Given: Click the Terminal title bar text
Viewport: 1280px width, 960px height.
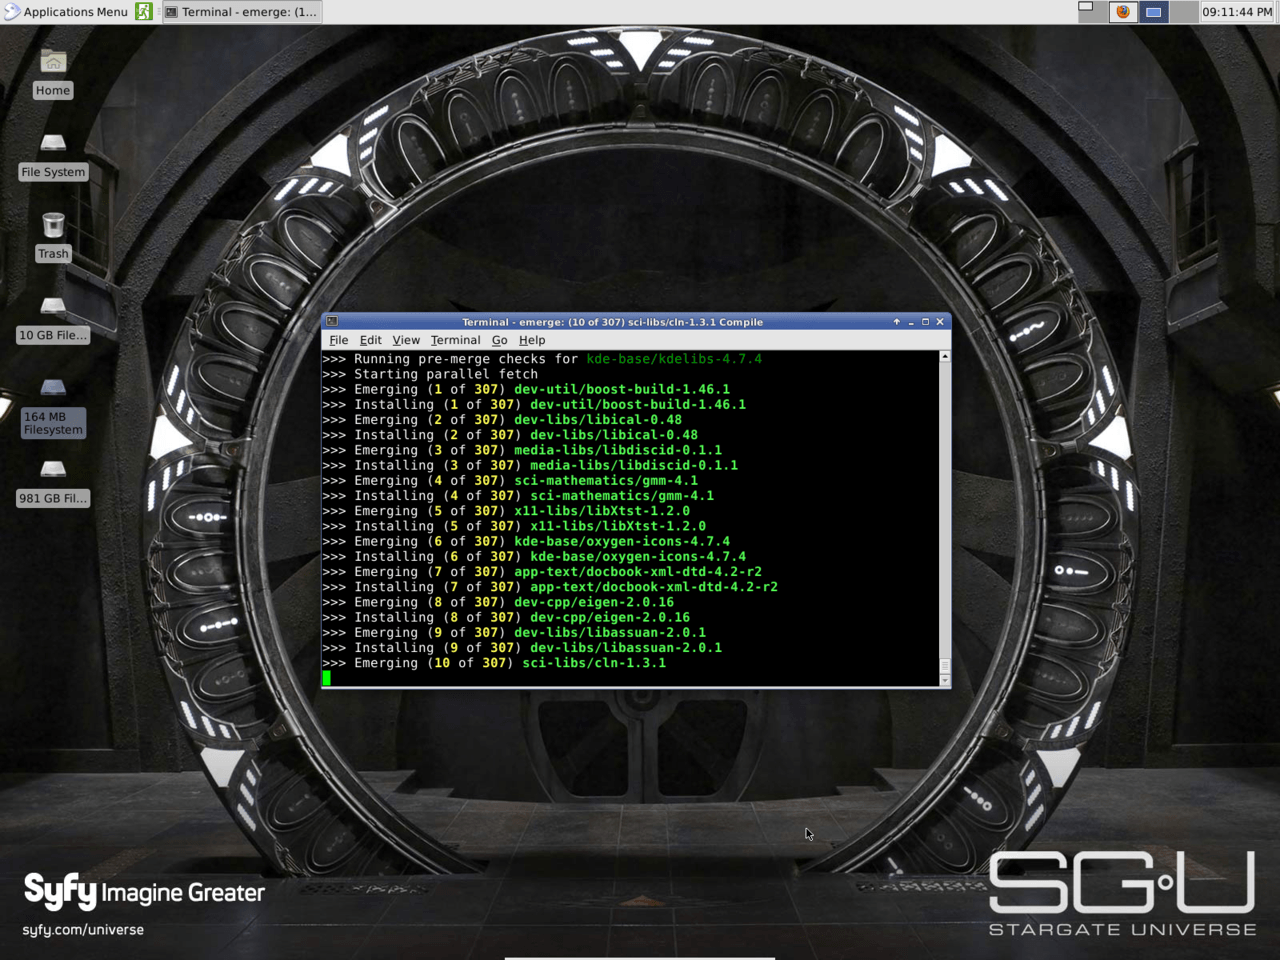Looking at the screenshot, I should [x=612, y=322].
